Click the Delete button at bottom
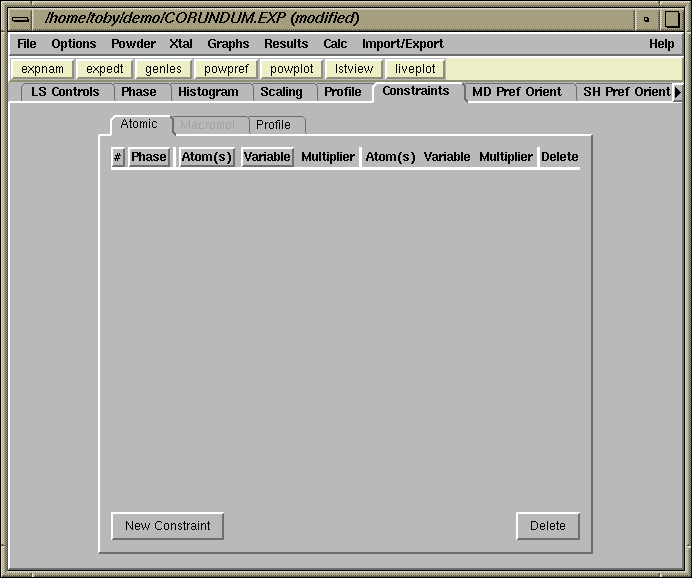 548,525
